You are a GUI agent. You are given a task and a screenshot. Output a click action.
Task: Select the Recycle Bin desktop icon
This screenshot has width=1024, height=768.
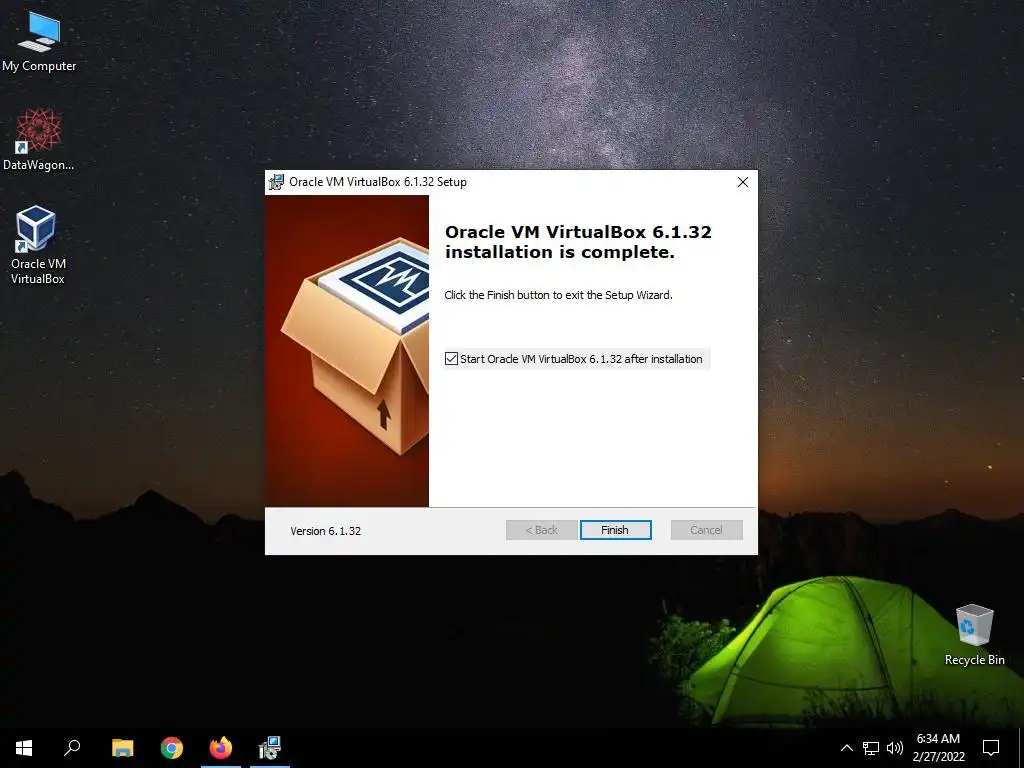coord(974,635)
